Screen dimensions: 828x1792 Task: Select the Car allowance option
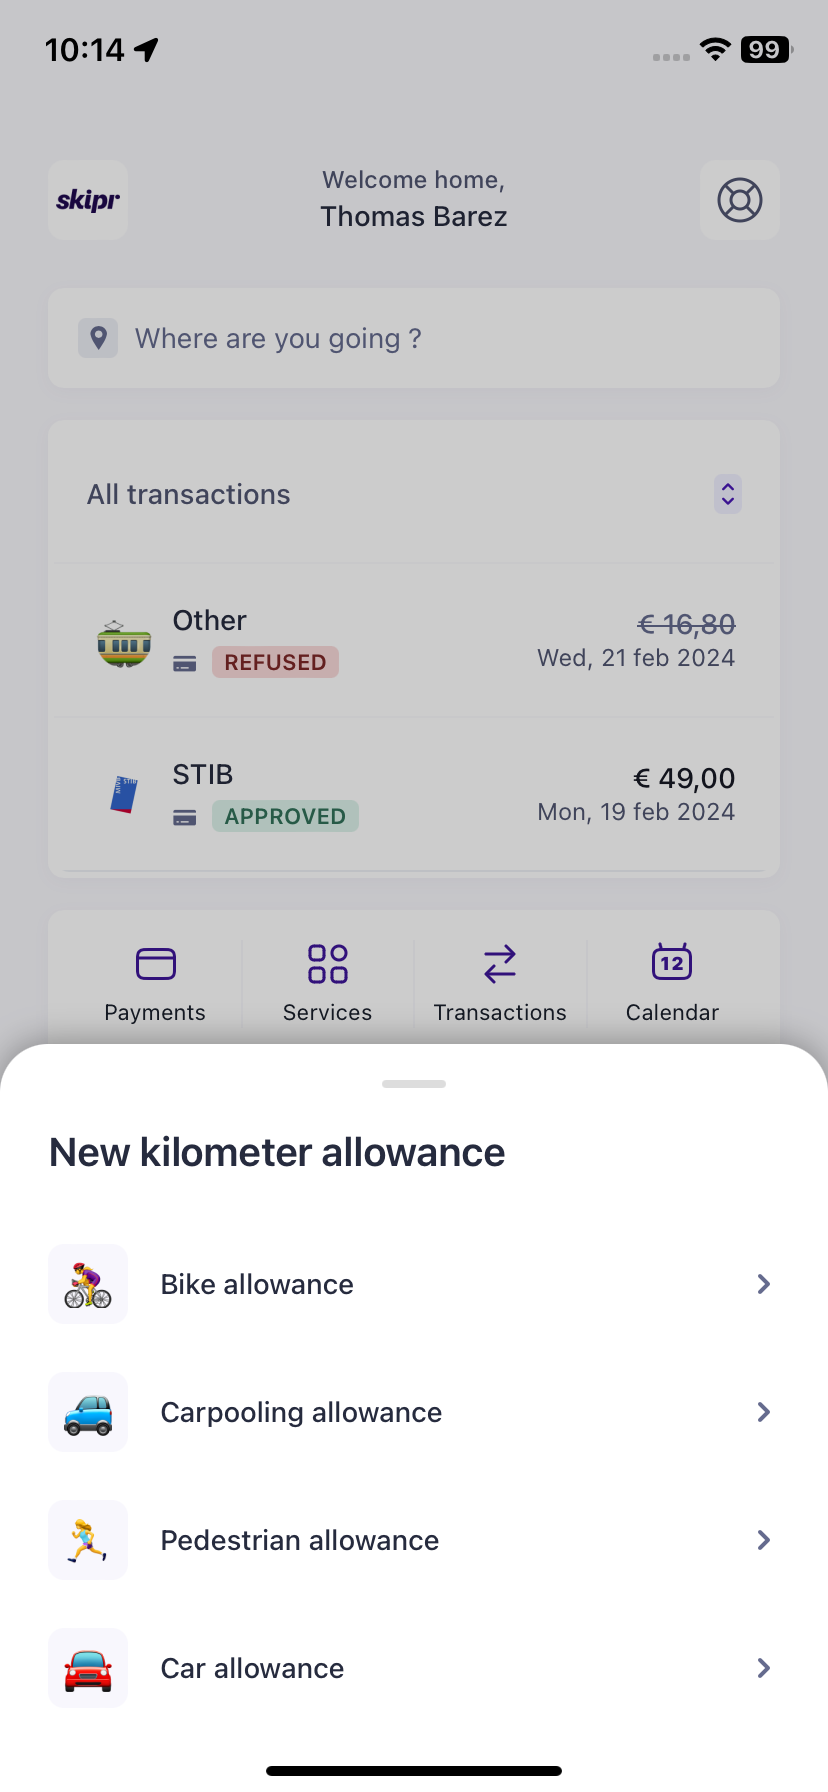pos(252,1668)
